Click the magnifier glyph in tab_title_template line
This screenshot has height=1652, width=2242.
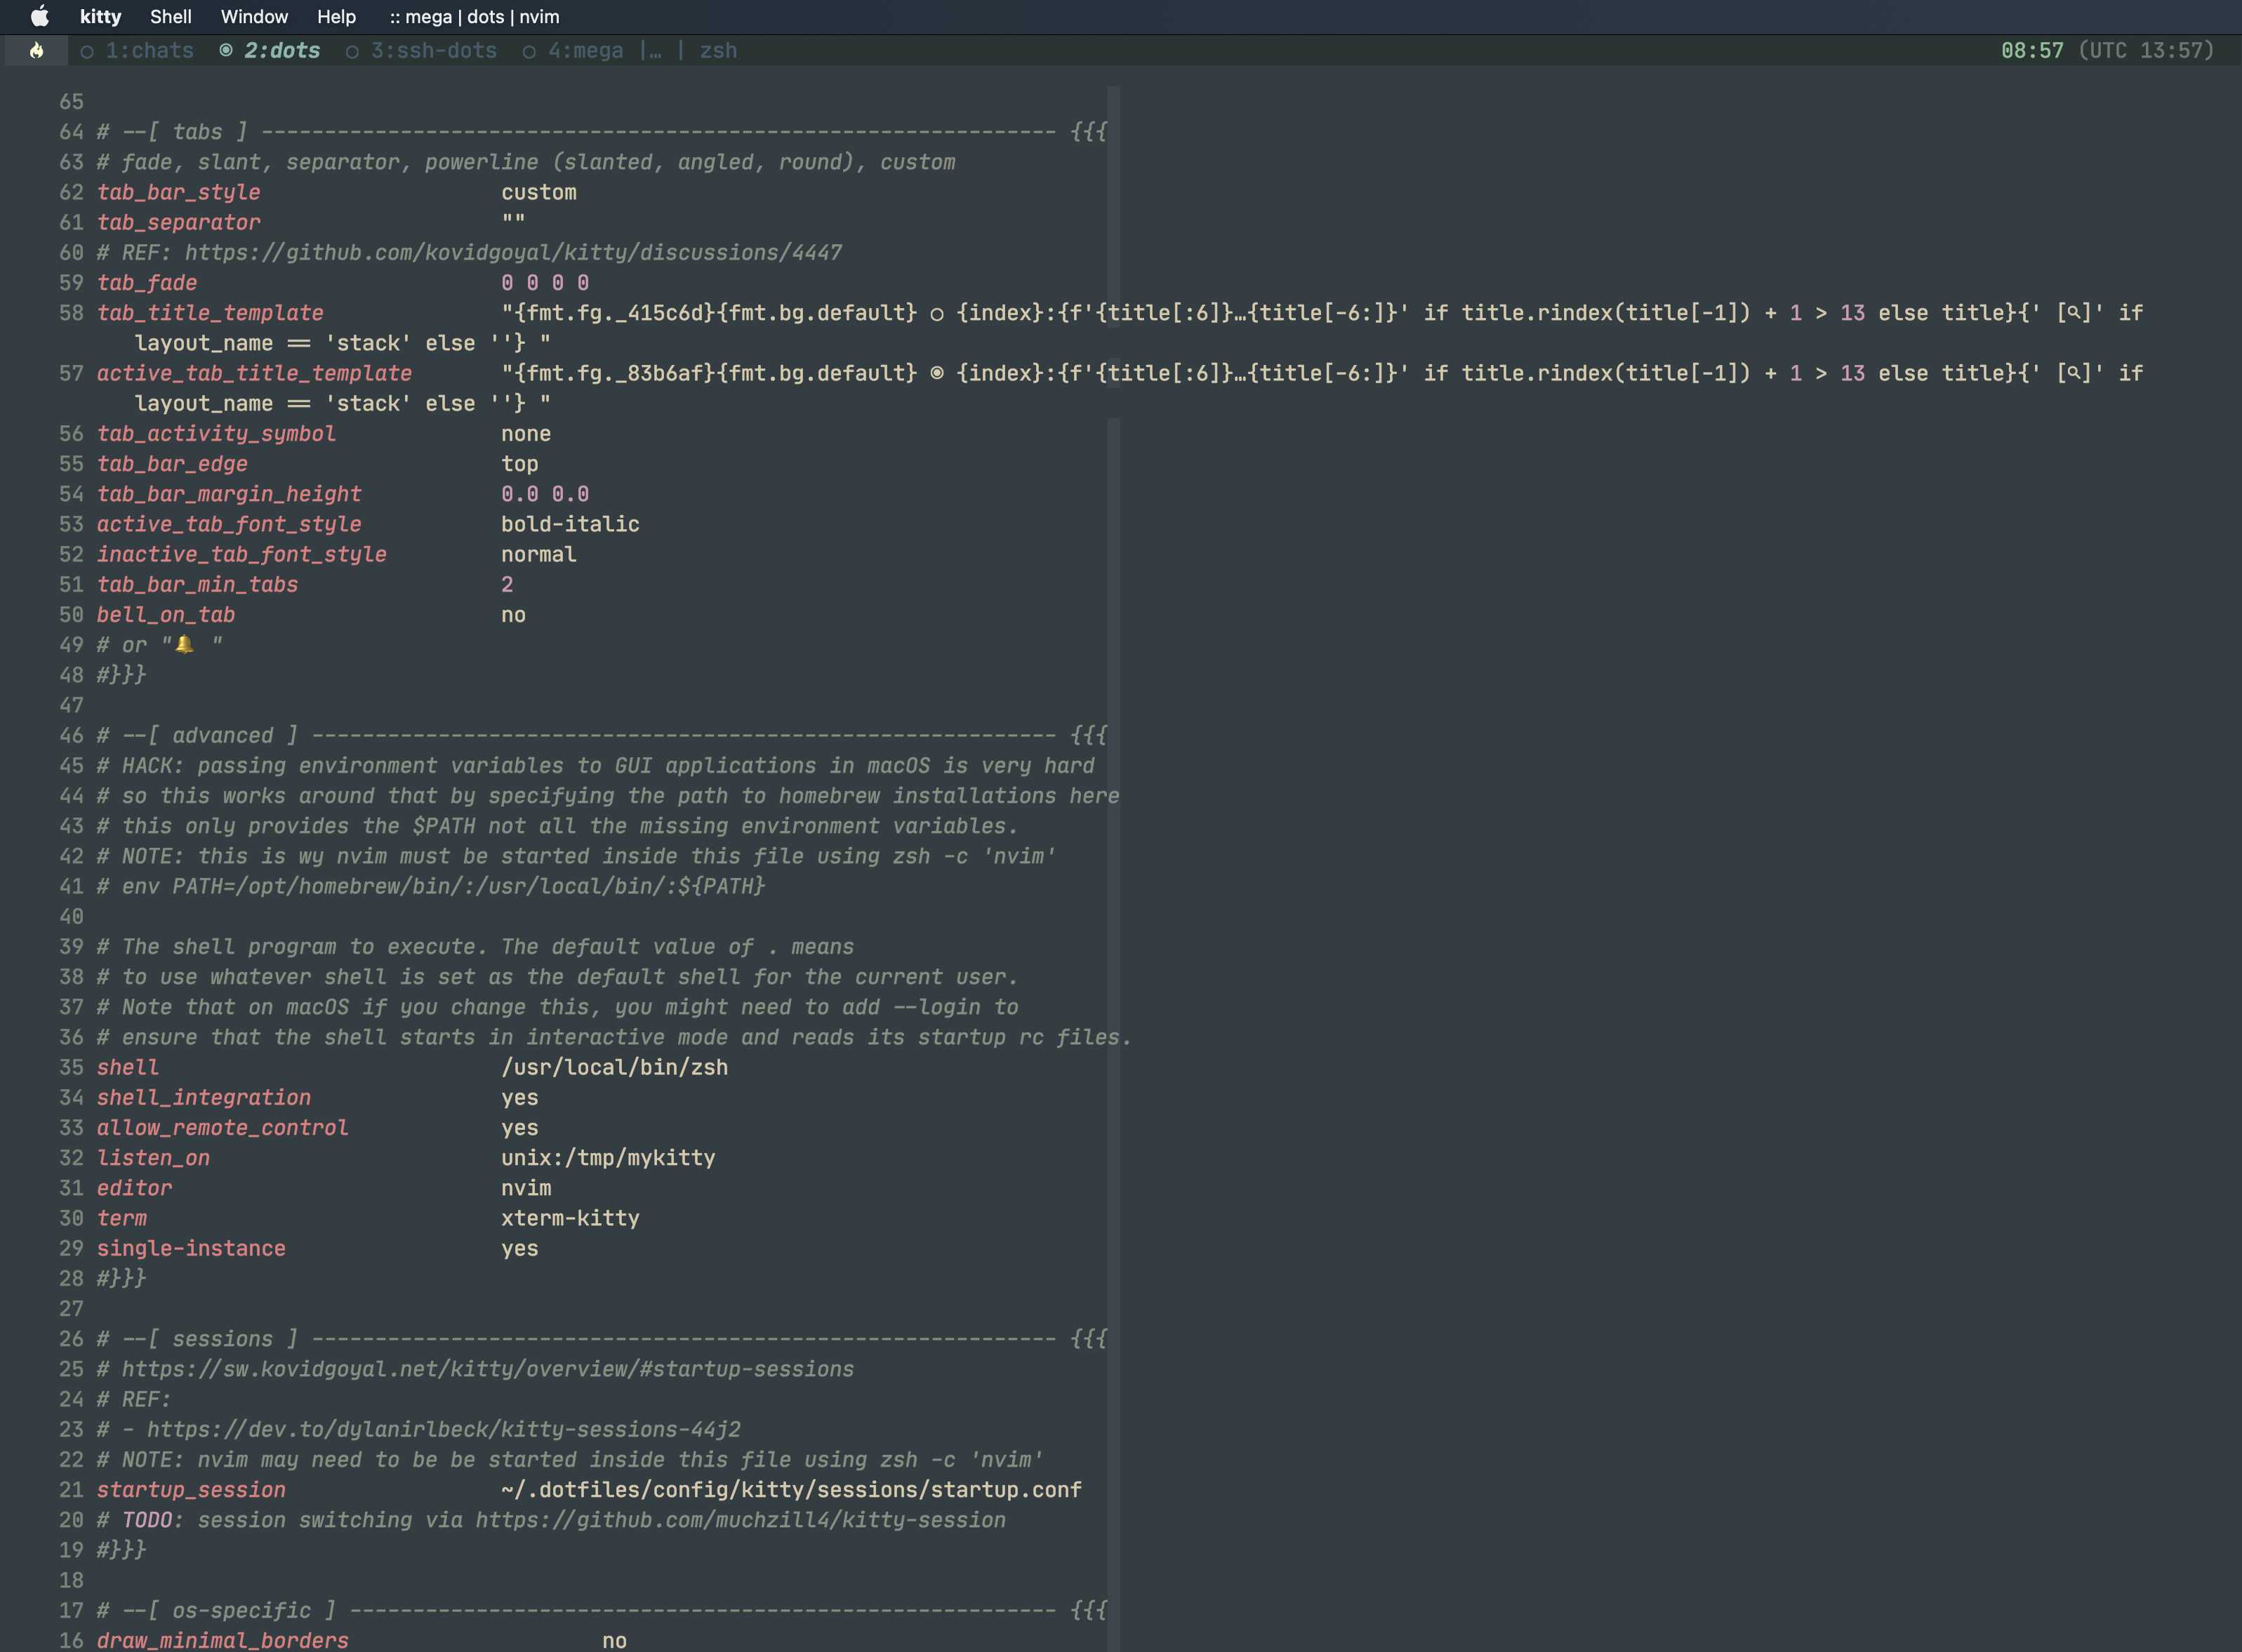2074,312
